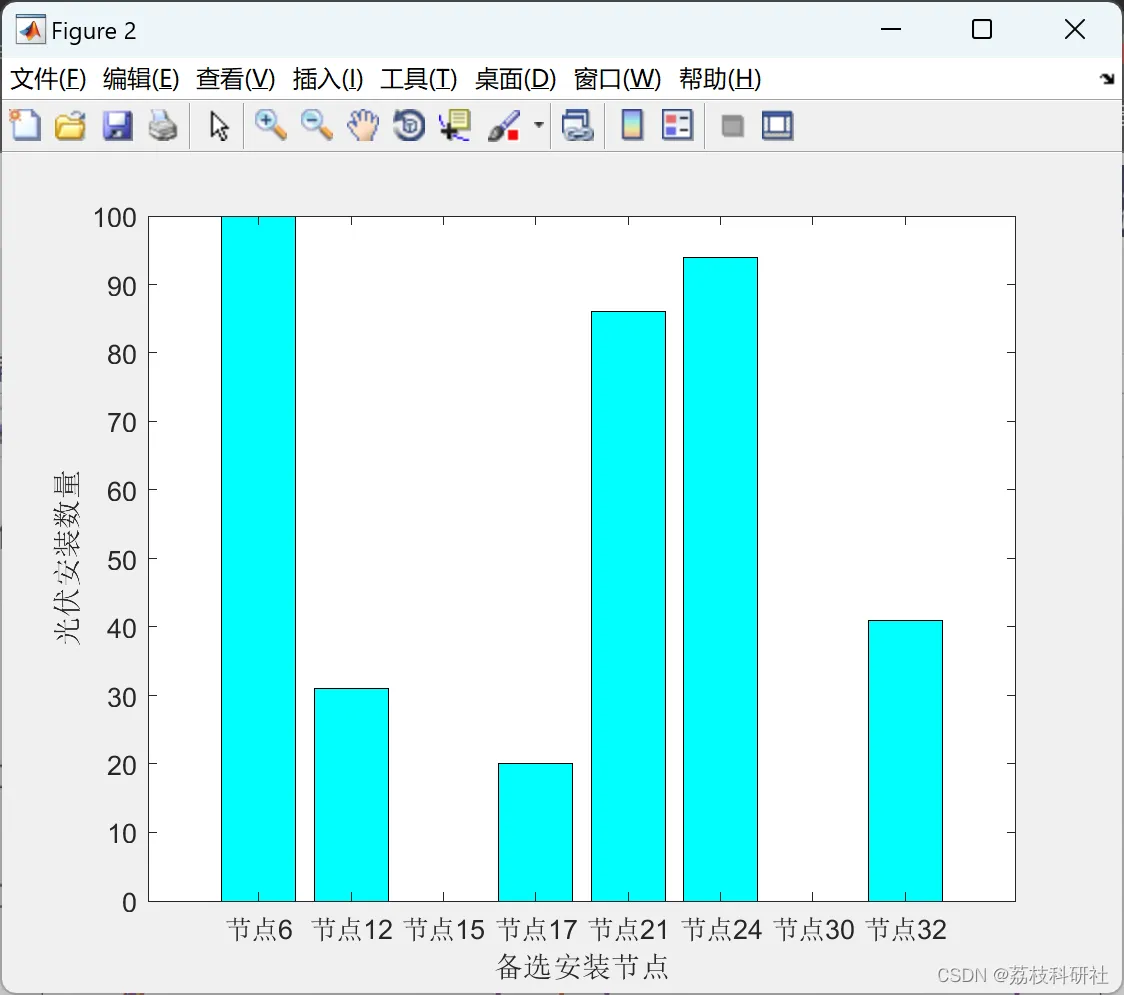
Task: Open a file using folder icon
Action: point(70,125)
